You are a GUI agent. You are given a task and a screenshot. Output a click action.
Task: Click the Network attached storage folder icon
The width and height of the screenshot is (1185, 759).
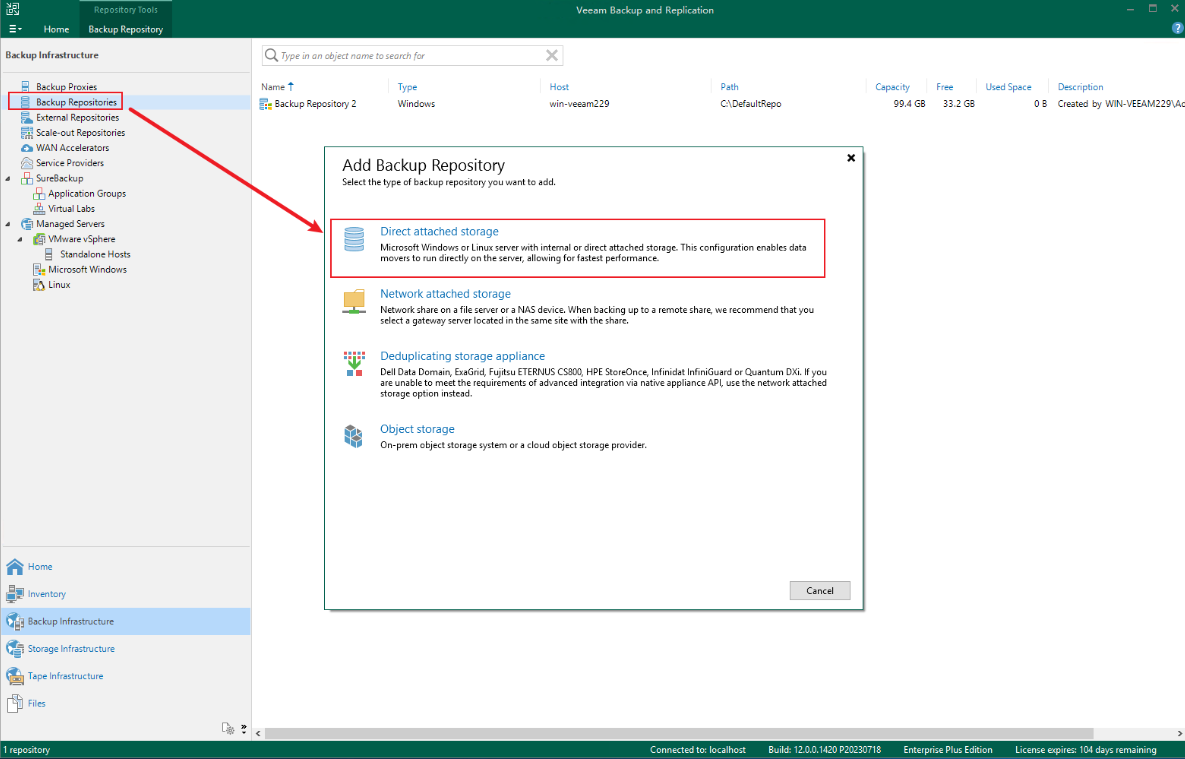pos(354,301)
